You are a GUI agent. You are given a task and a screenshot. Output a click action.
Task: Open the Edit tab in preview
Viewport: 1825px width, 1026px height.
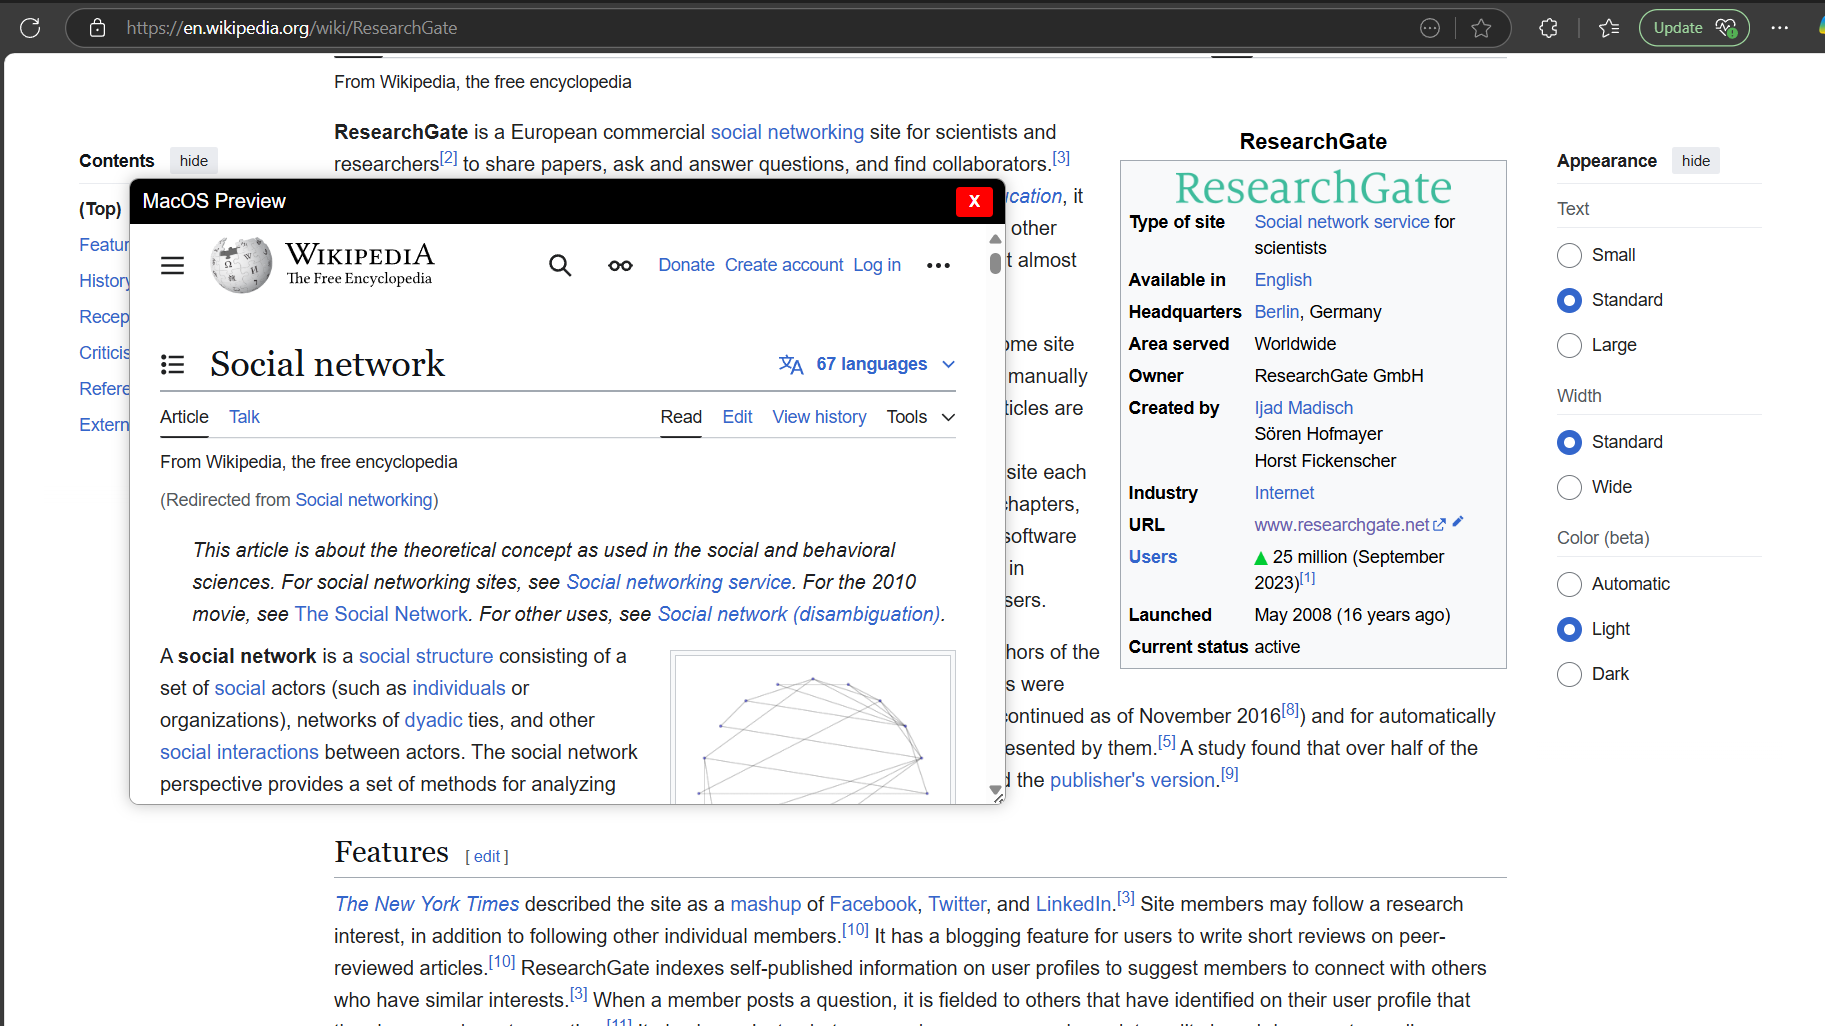pos(737,417)
